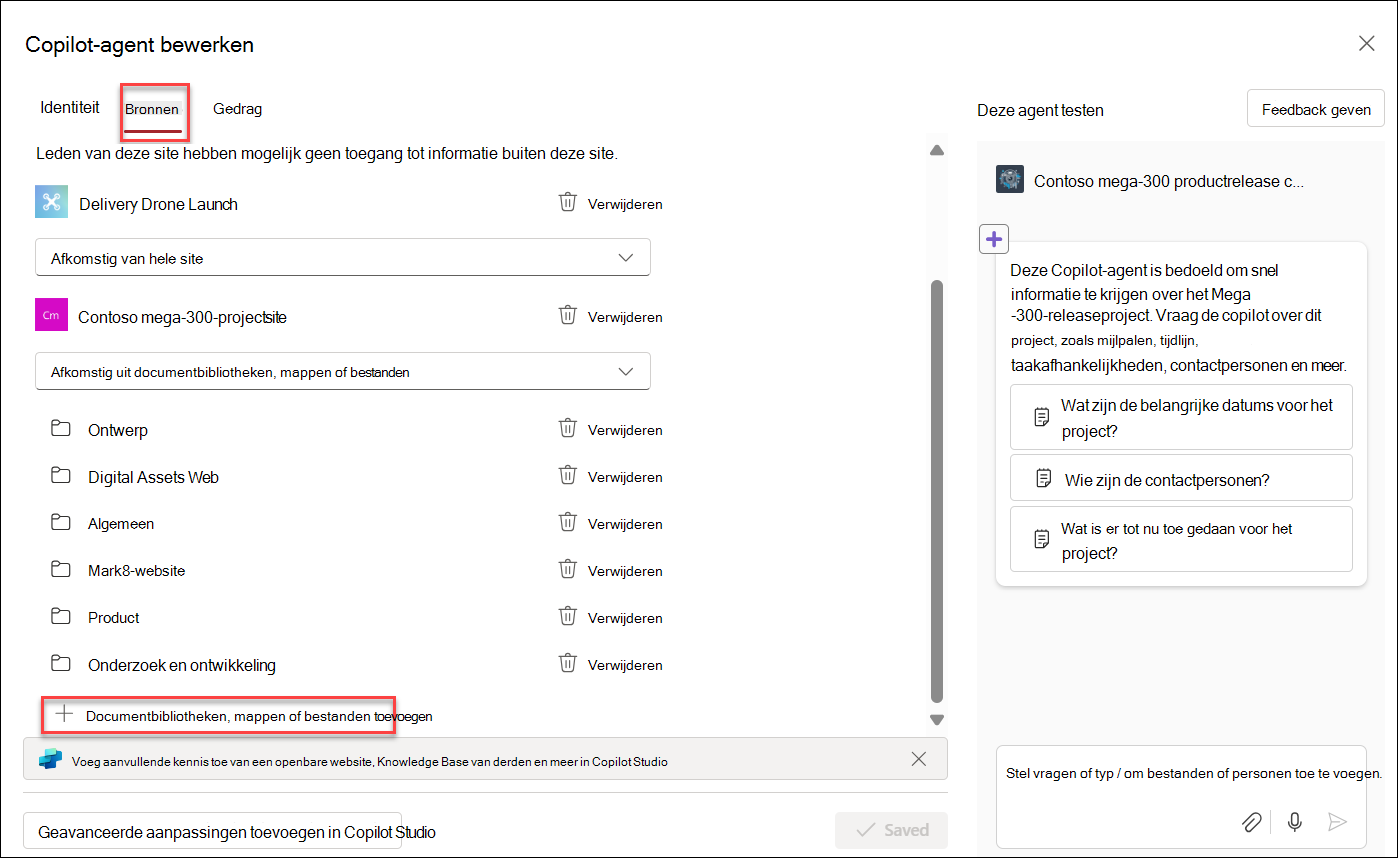Choose prompt 'Wat is er tot nu toe gedaan'

click(1181, 539)
